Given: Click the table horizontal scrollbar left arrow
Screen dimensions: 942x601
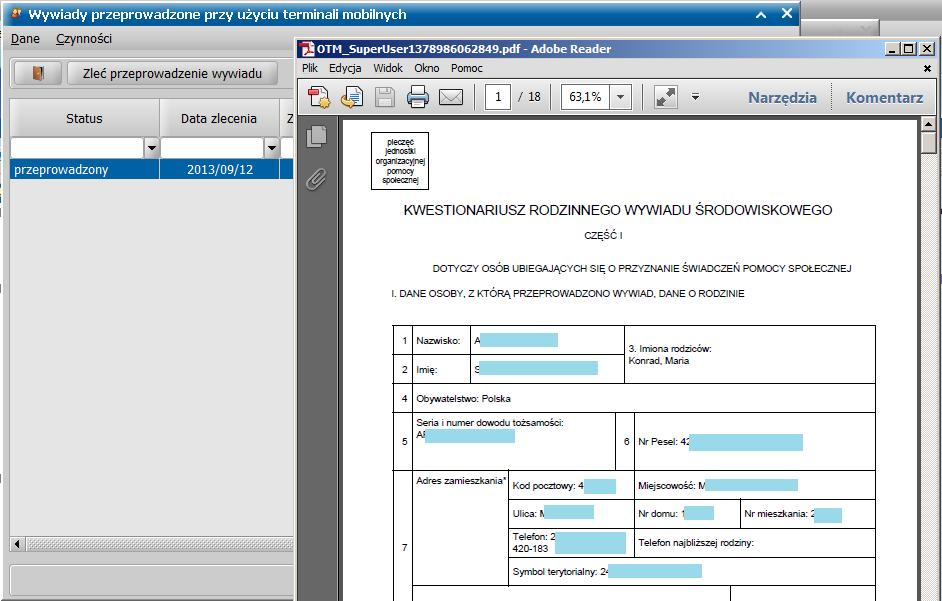Looking at the screenshot, I should 17,544.
